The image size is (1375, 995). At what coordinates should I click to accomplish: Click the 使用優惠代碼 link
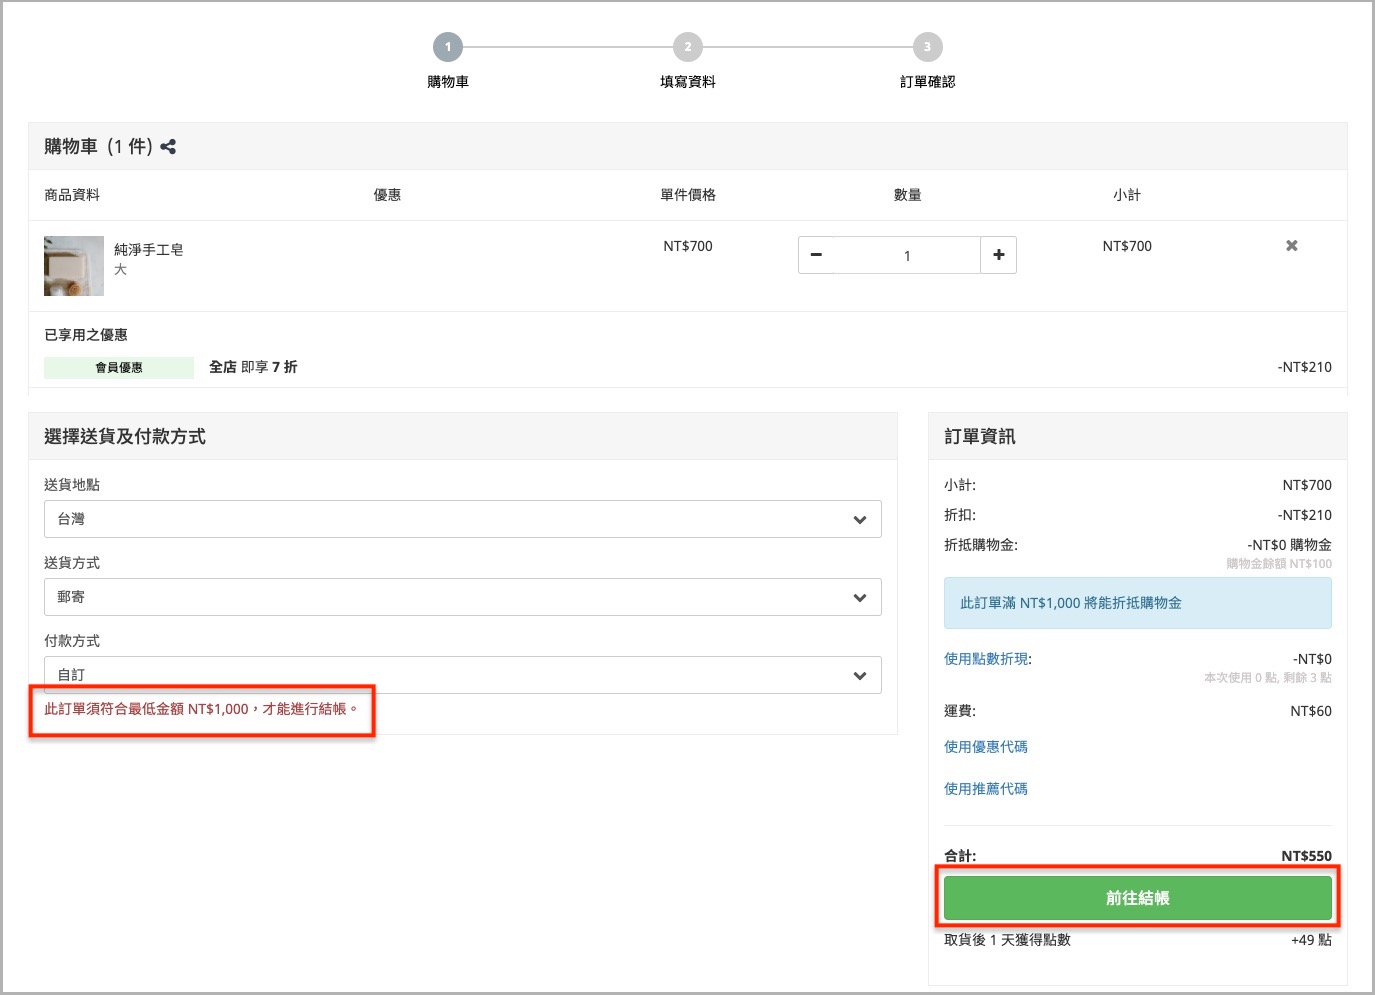(x=986, y=747)
